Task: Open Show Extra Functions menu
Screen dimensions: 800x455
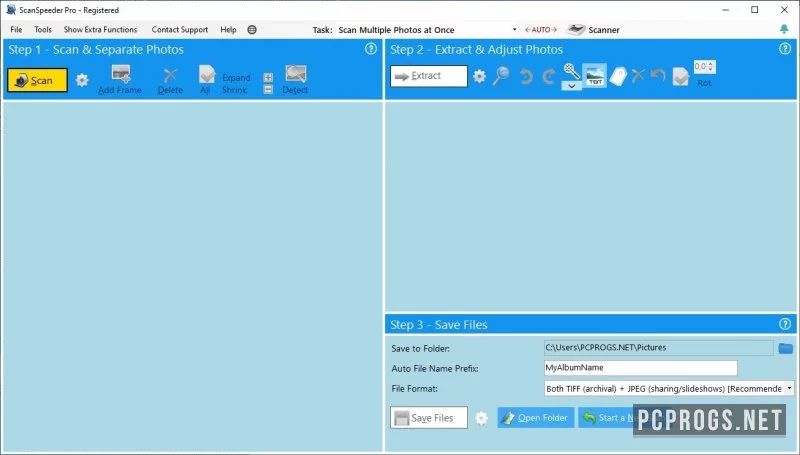Action: pyautogui.click(x=100, y=30)
